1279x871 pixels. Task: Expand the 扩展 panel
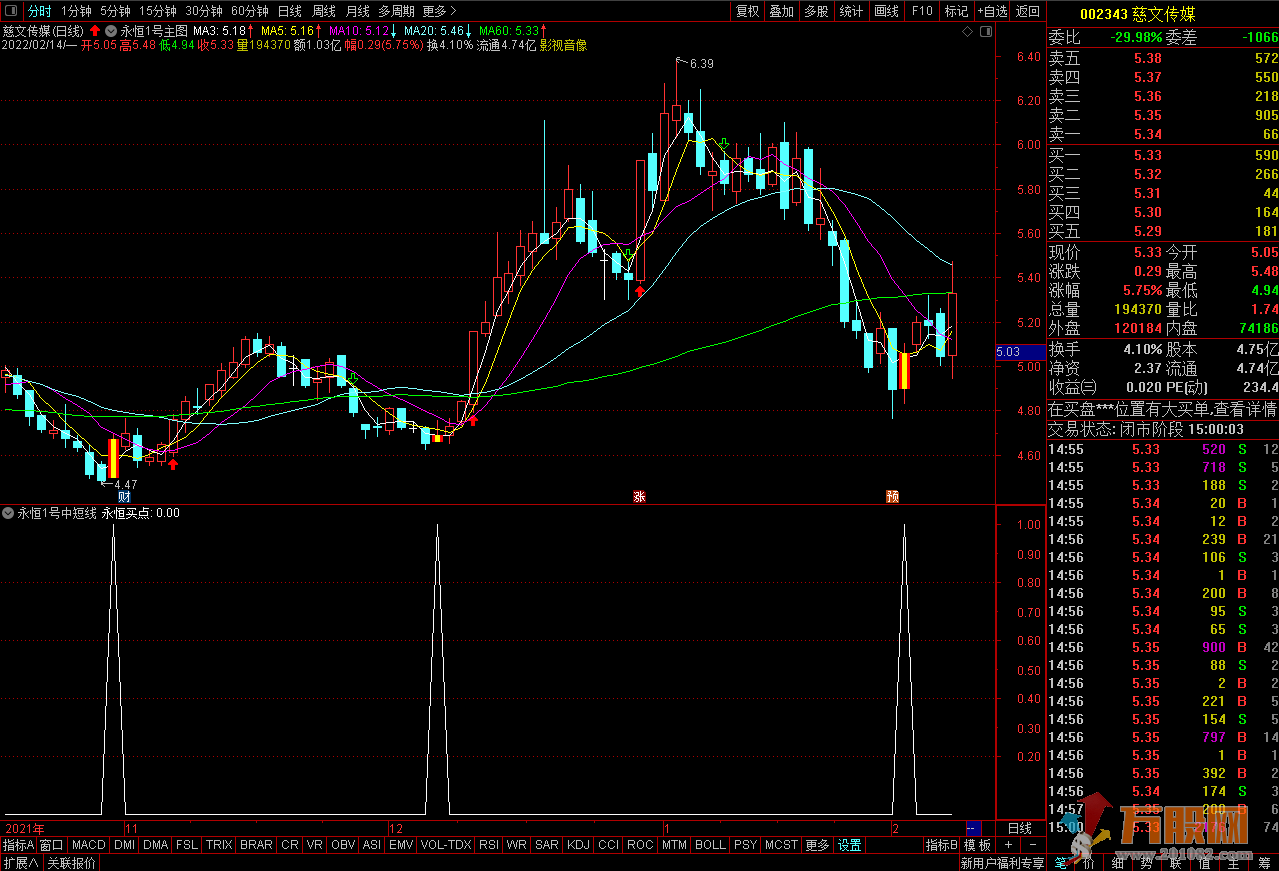(20, 863)
